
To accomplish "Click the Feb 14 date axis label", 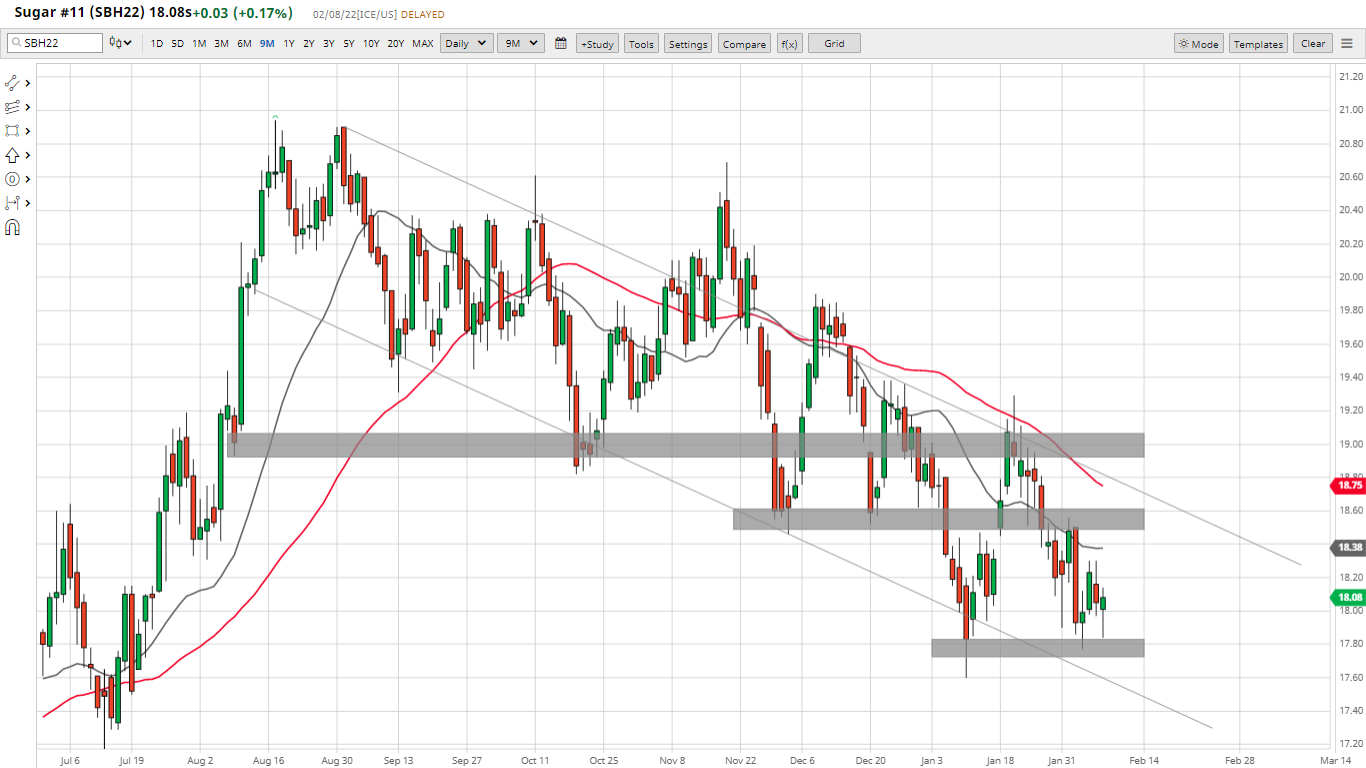I will click(1145, 760).
